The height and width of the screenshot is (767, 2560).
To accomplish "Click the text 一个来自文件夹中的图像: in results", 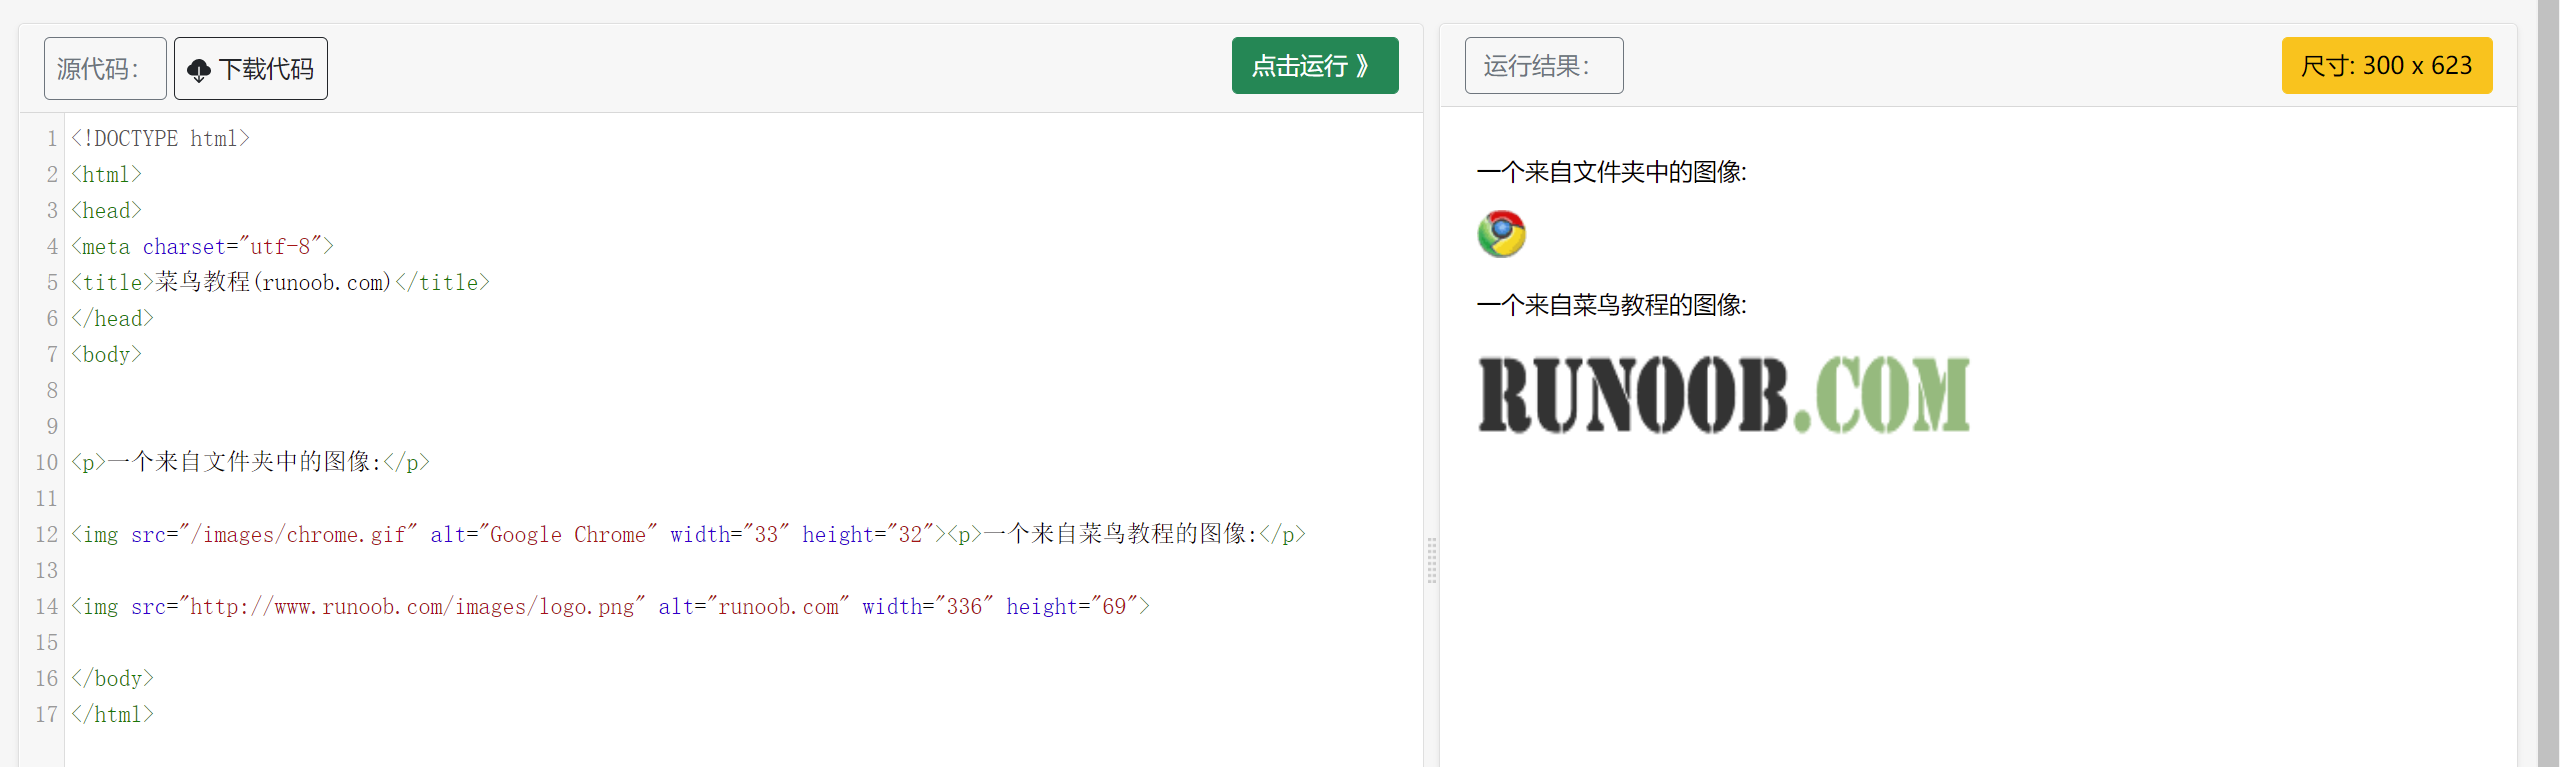I will point(1612,172).
